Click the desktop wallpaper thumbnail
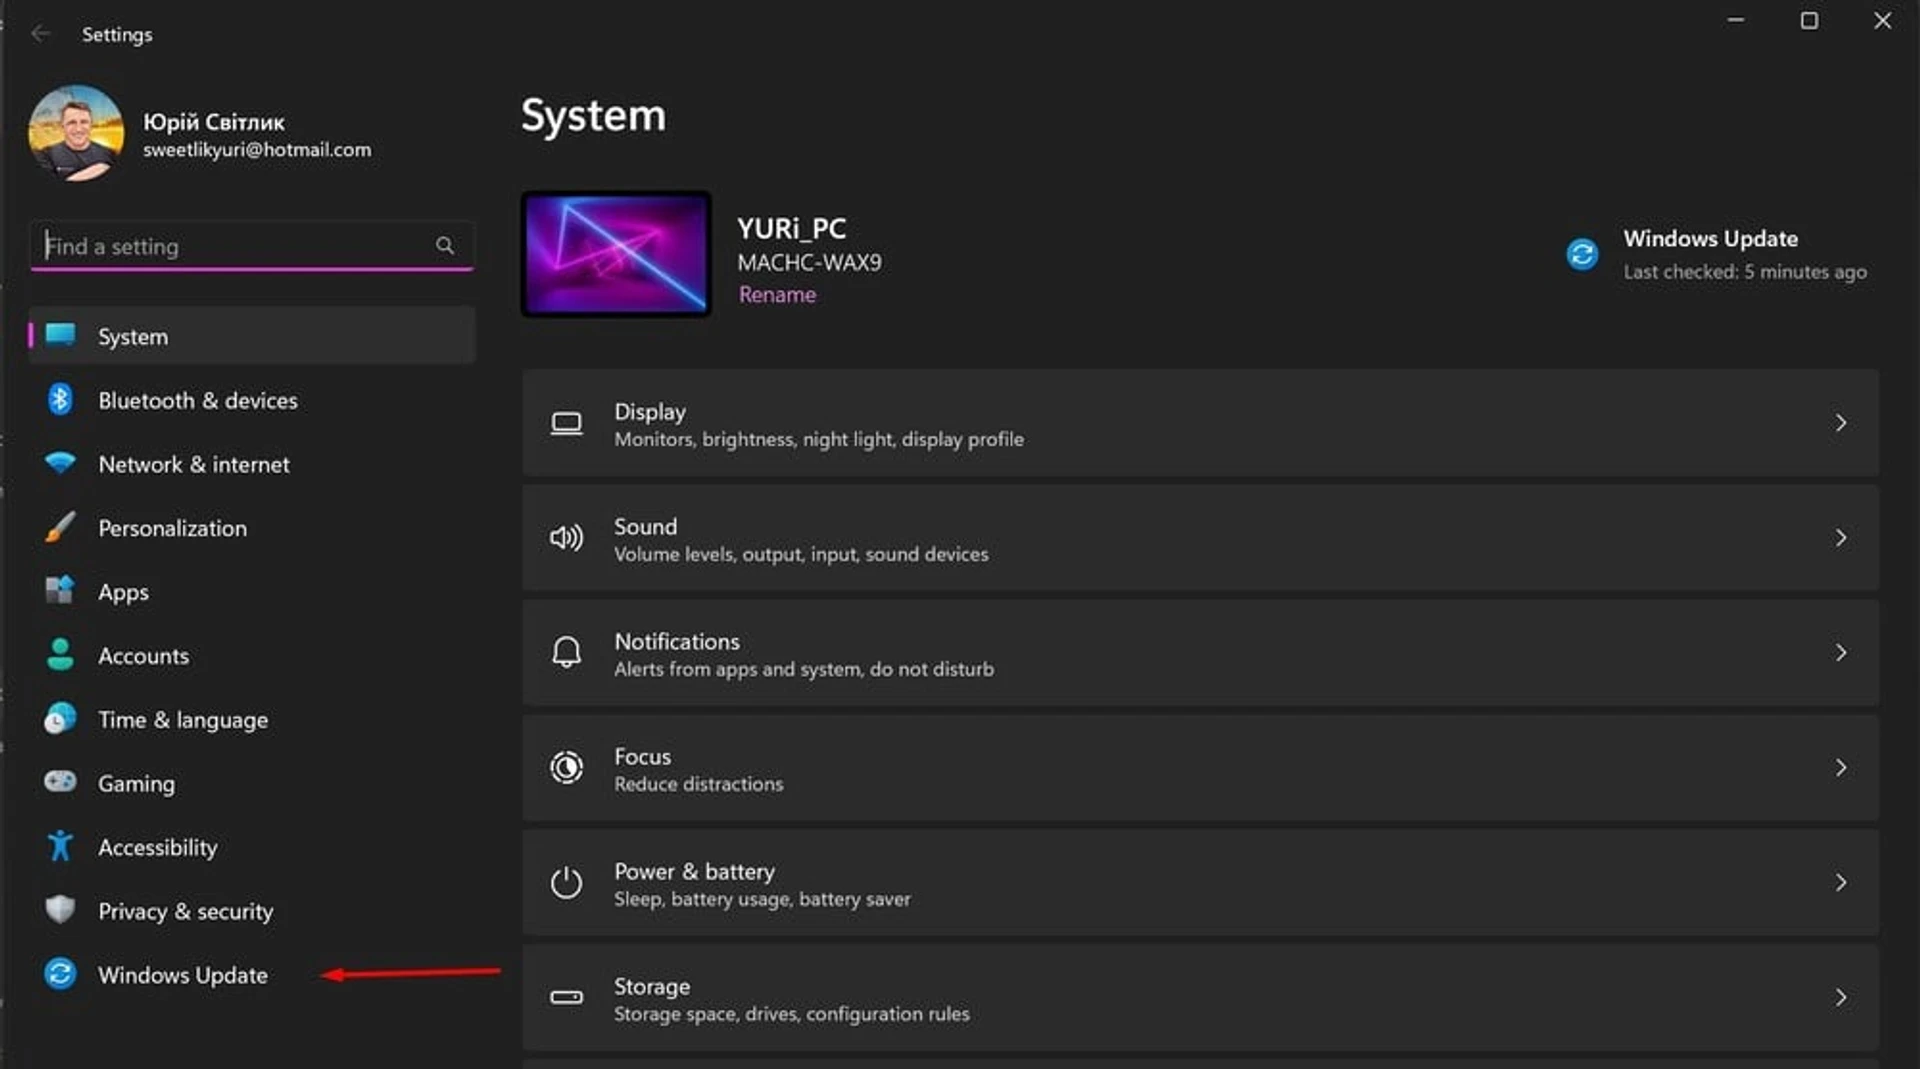The width and height of the screenshot is (1920, 1069). click(616, 254)
